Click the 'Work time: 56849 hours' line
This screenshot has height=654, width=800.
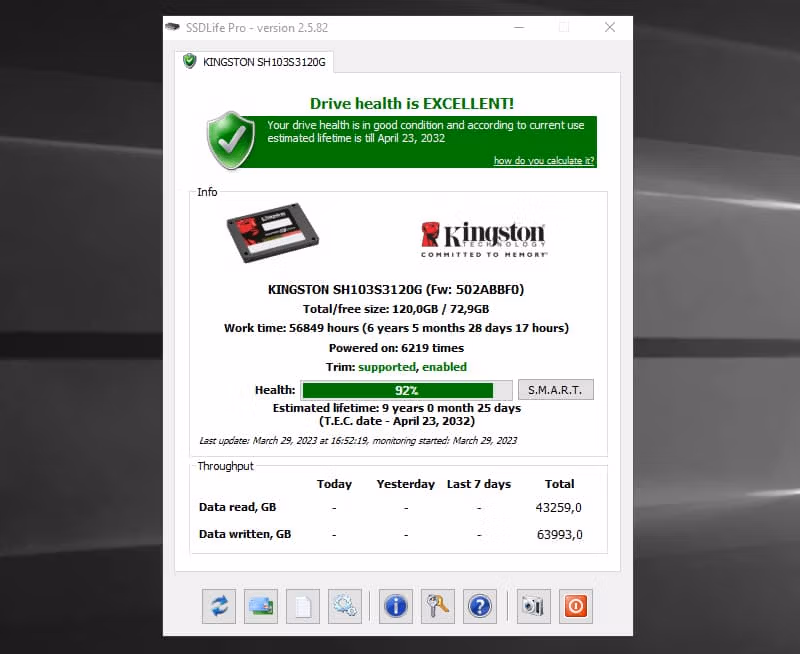click(396, 328)
